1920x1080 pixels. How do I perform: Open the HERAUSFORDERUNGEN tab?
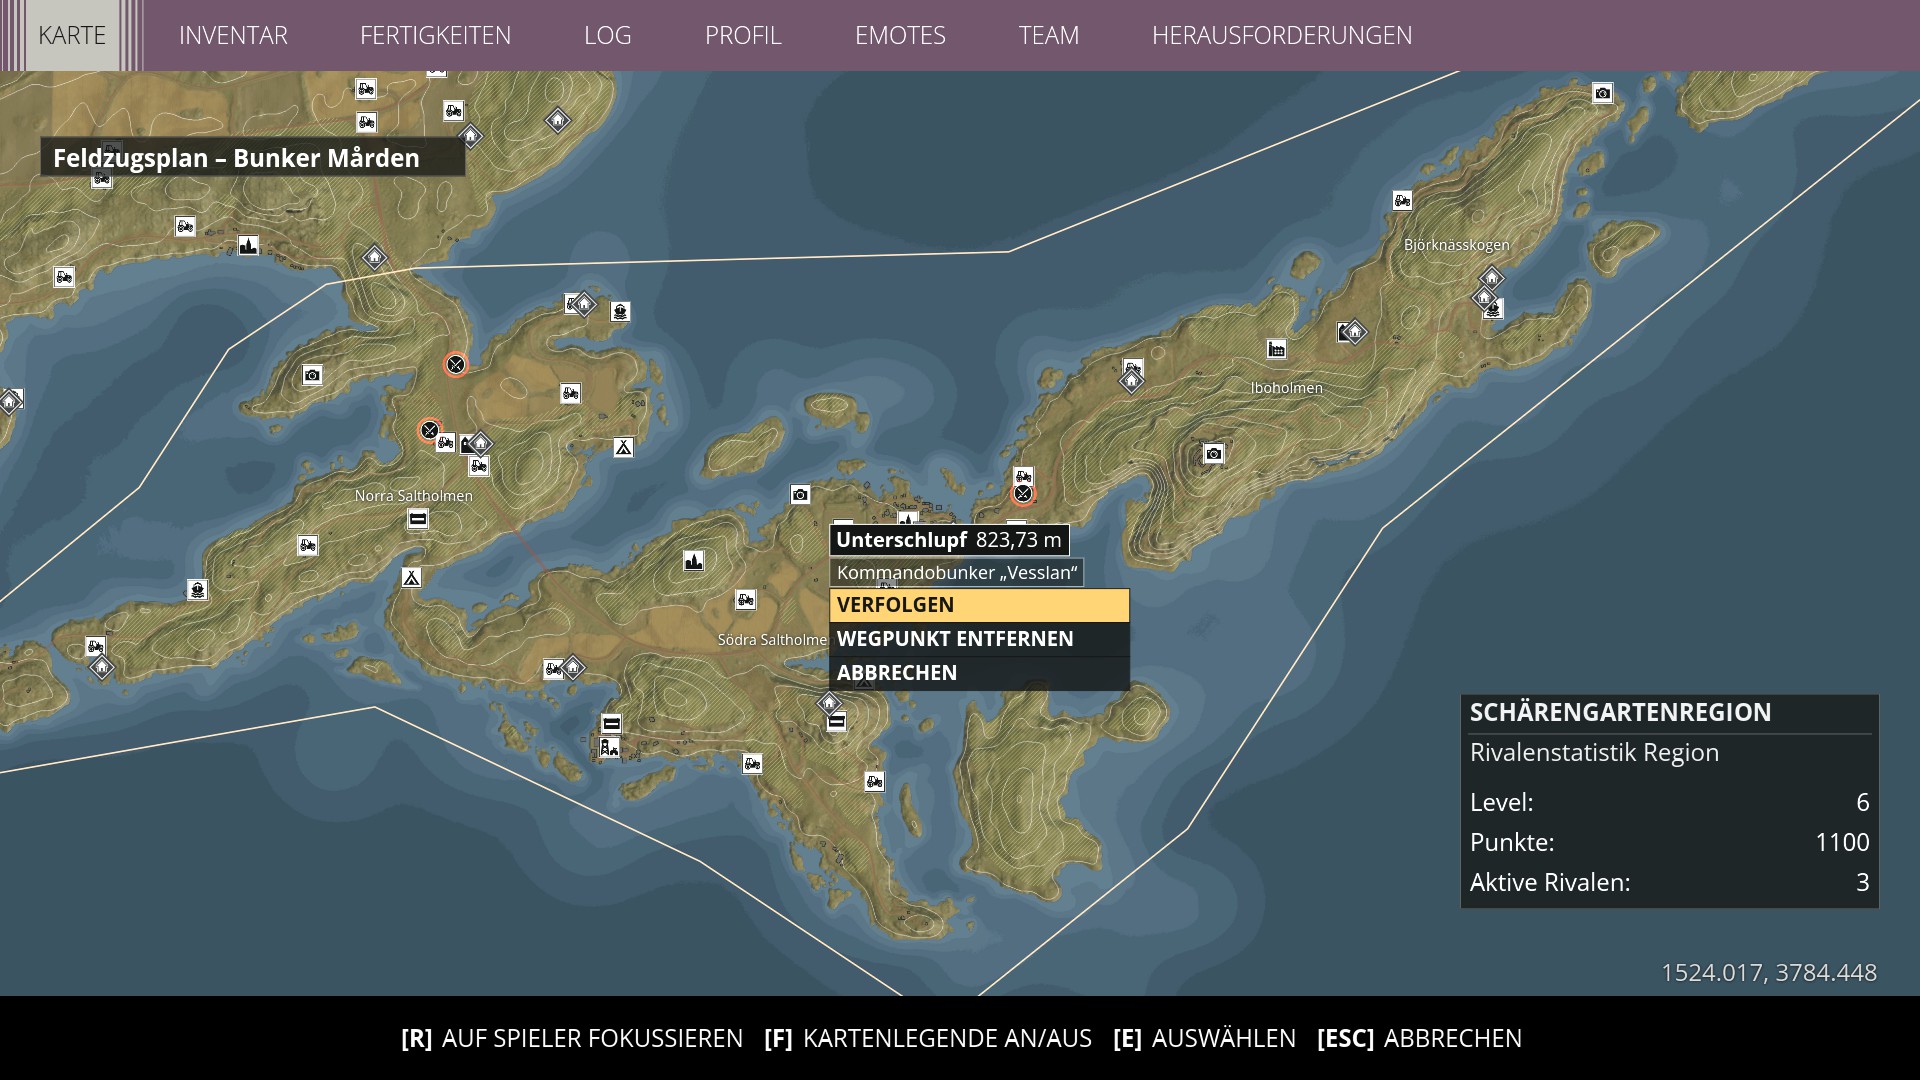(1282, 35)
